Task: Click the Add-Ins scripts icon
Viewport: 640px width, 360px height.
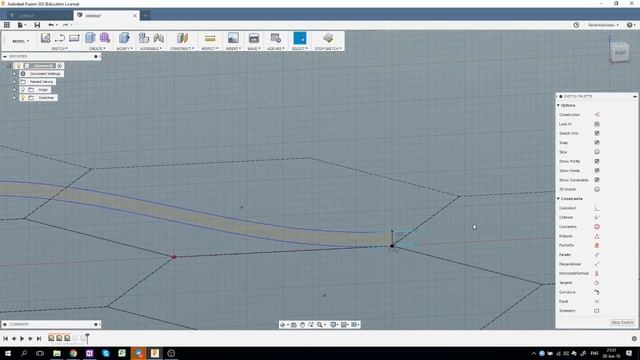Action: click(276, 38)
